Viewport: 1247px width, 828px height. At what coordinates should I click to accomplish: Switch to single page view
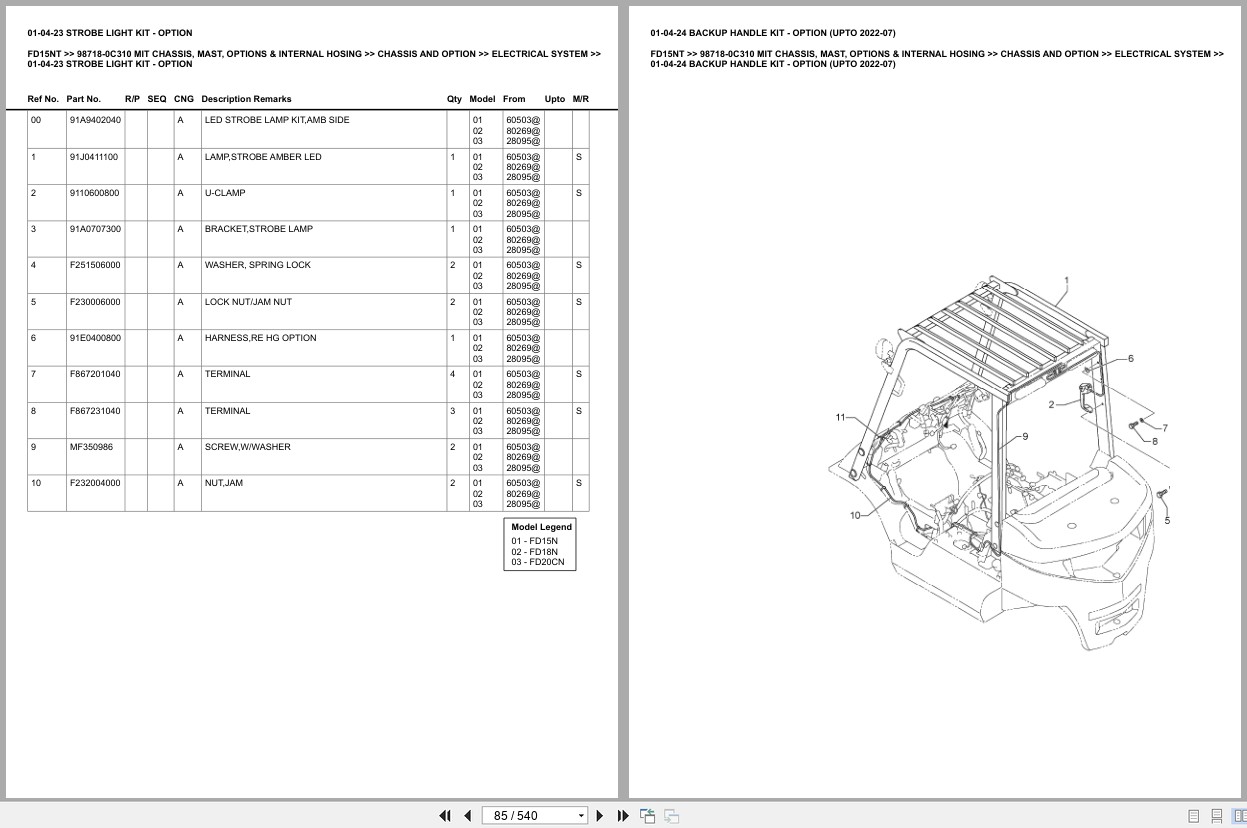click(x=1194, y=816)
